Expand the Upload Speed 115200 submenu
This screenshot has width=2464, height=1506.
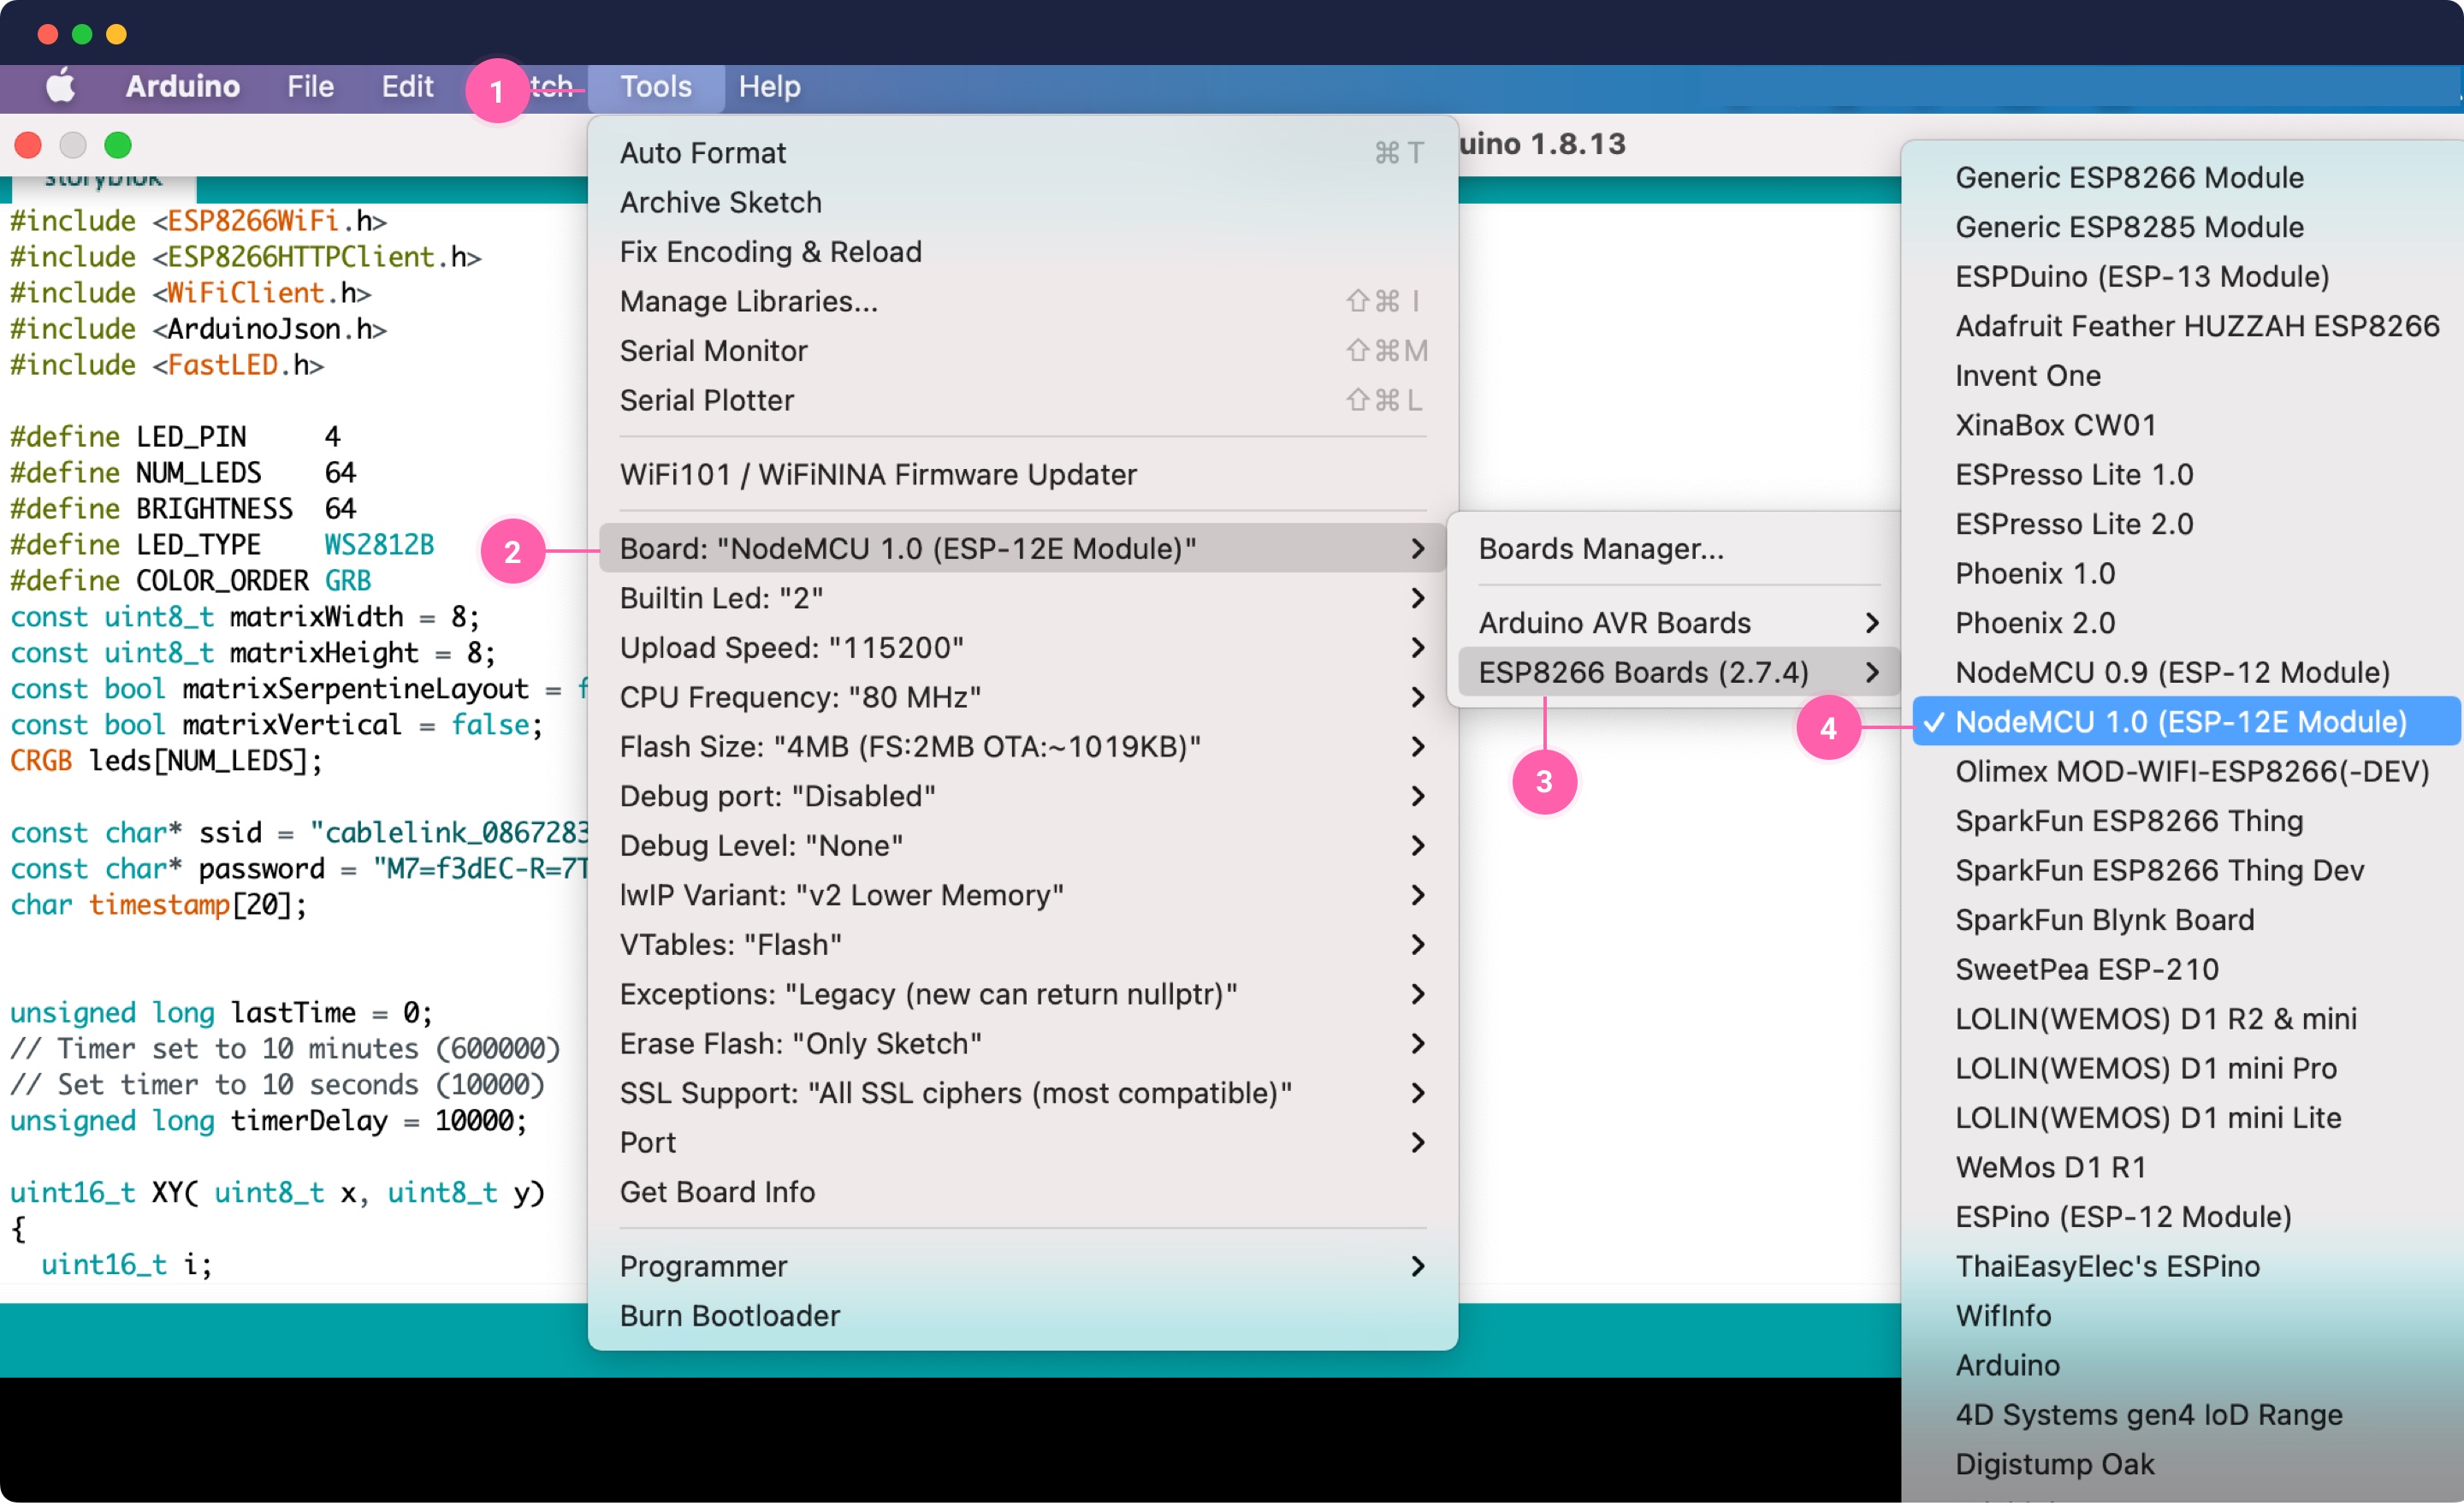point(1023,648)
